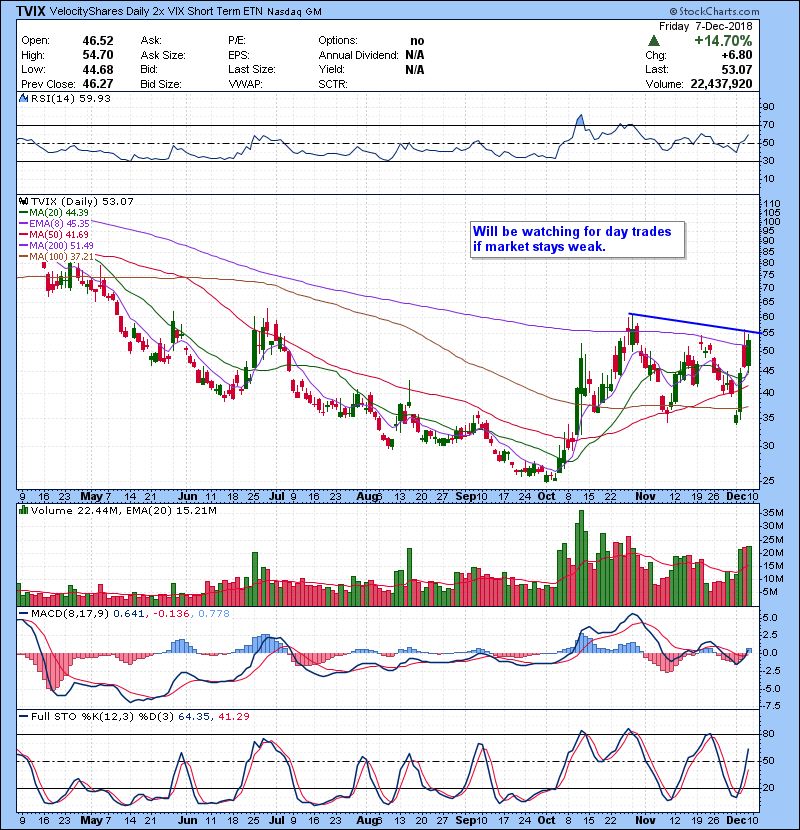This screenshot has width=800, height=830.
Task: Click the Friday 7-Dec-2018 date
Action: coord(705,26)
